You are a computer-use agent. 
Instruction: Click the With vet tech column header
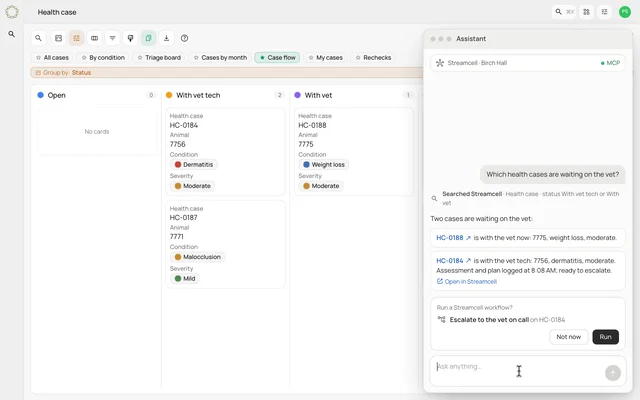point(198,95)
